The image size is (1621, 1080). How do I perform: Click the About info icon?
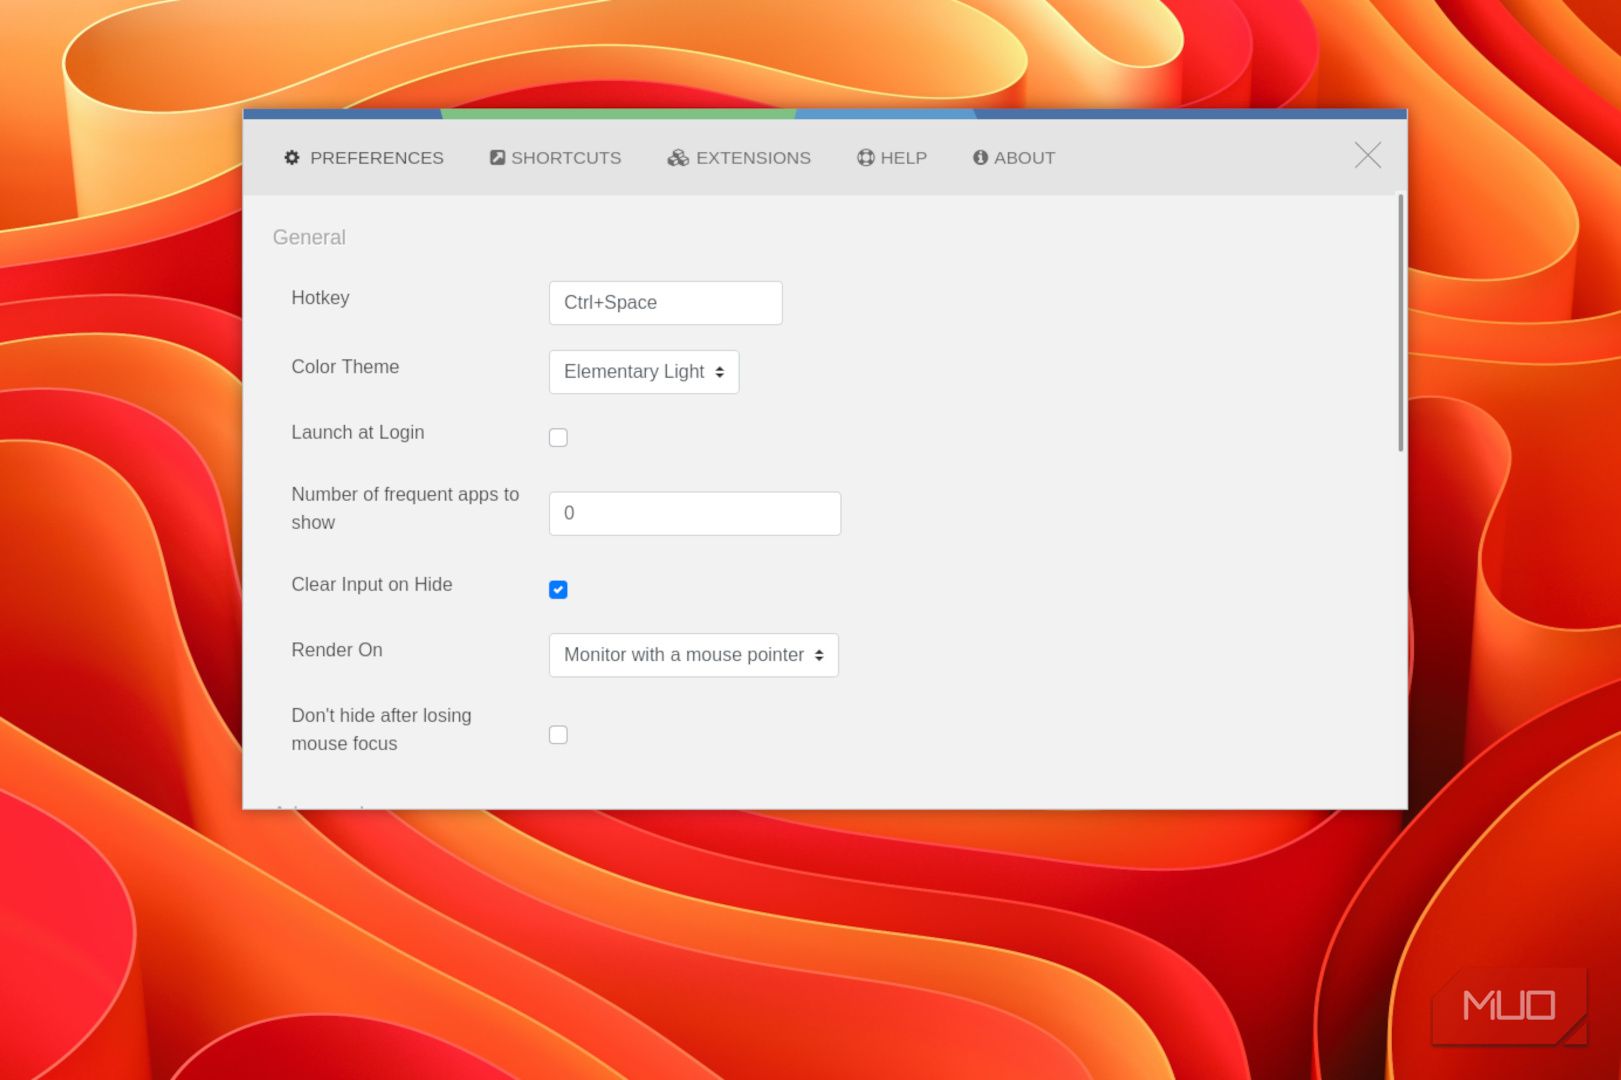(981, 158)
